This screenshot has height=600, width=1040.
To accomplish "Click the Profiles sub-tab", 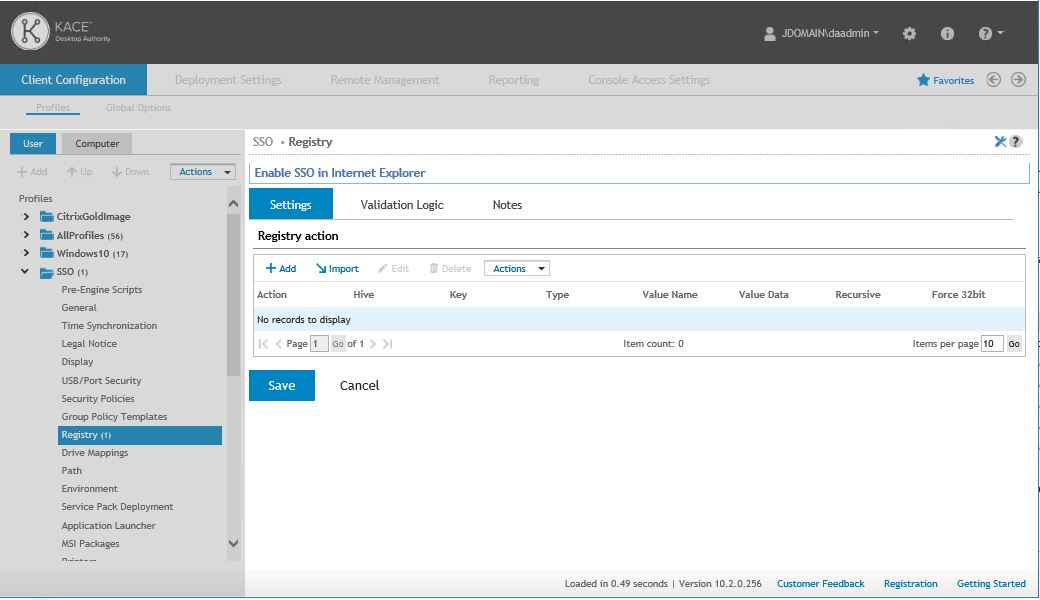I will click(x=53, y=107).
